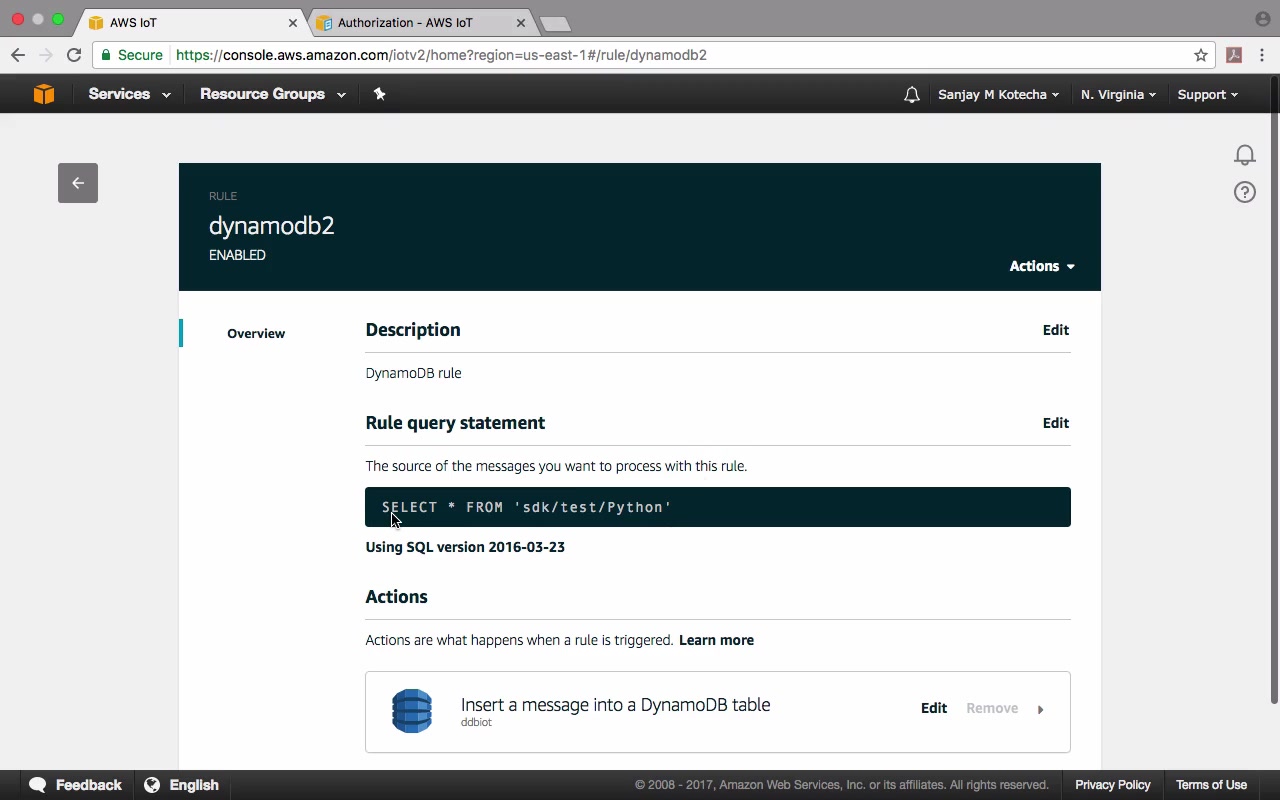This screenshot has height=800, width=1280.
Task: Open the Sanjay M Kotecha account menu
Action: coord(998,94)
